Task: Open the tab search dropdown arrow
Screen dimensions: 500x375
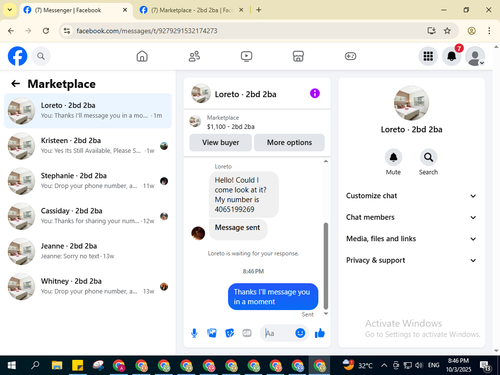Action: 10,10
